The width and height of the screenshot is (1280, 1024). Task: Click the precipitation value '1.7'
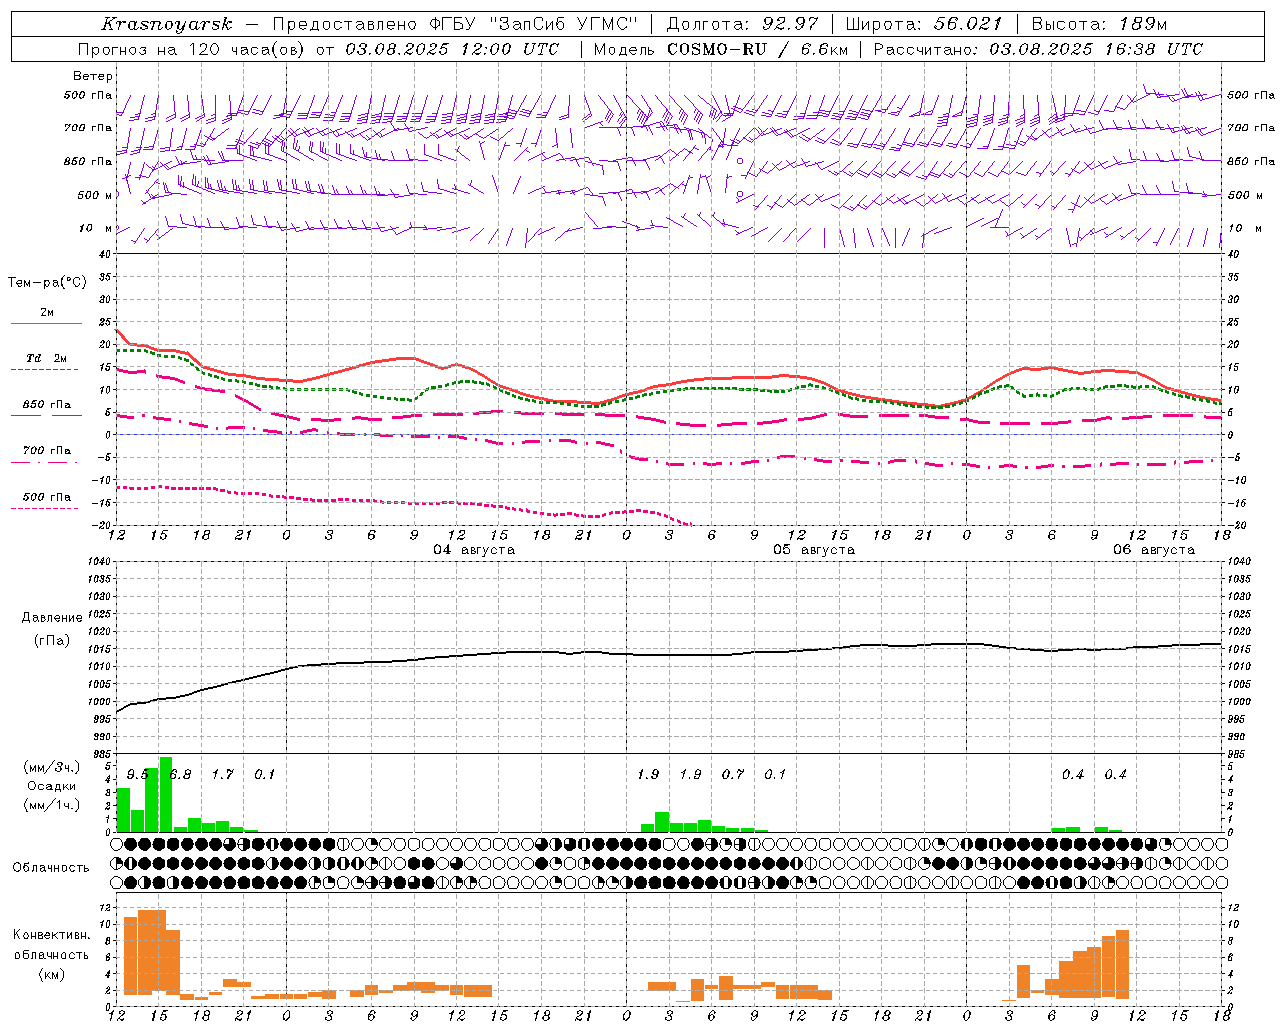tap(223, 774)
